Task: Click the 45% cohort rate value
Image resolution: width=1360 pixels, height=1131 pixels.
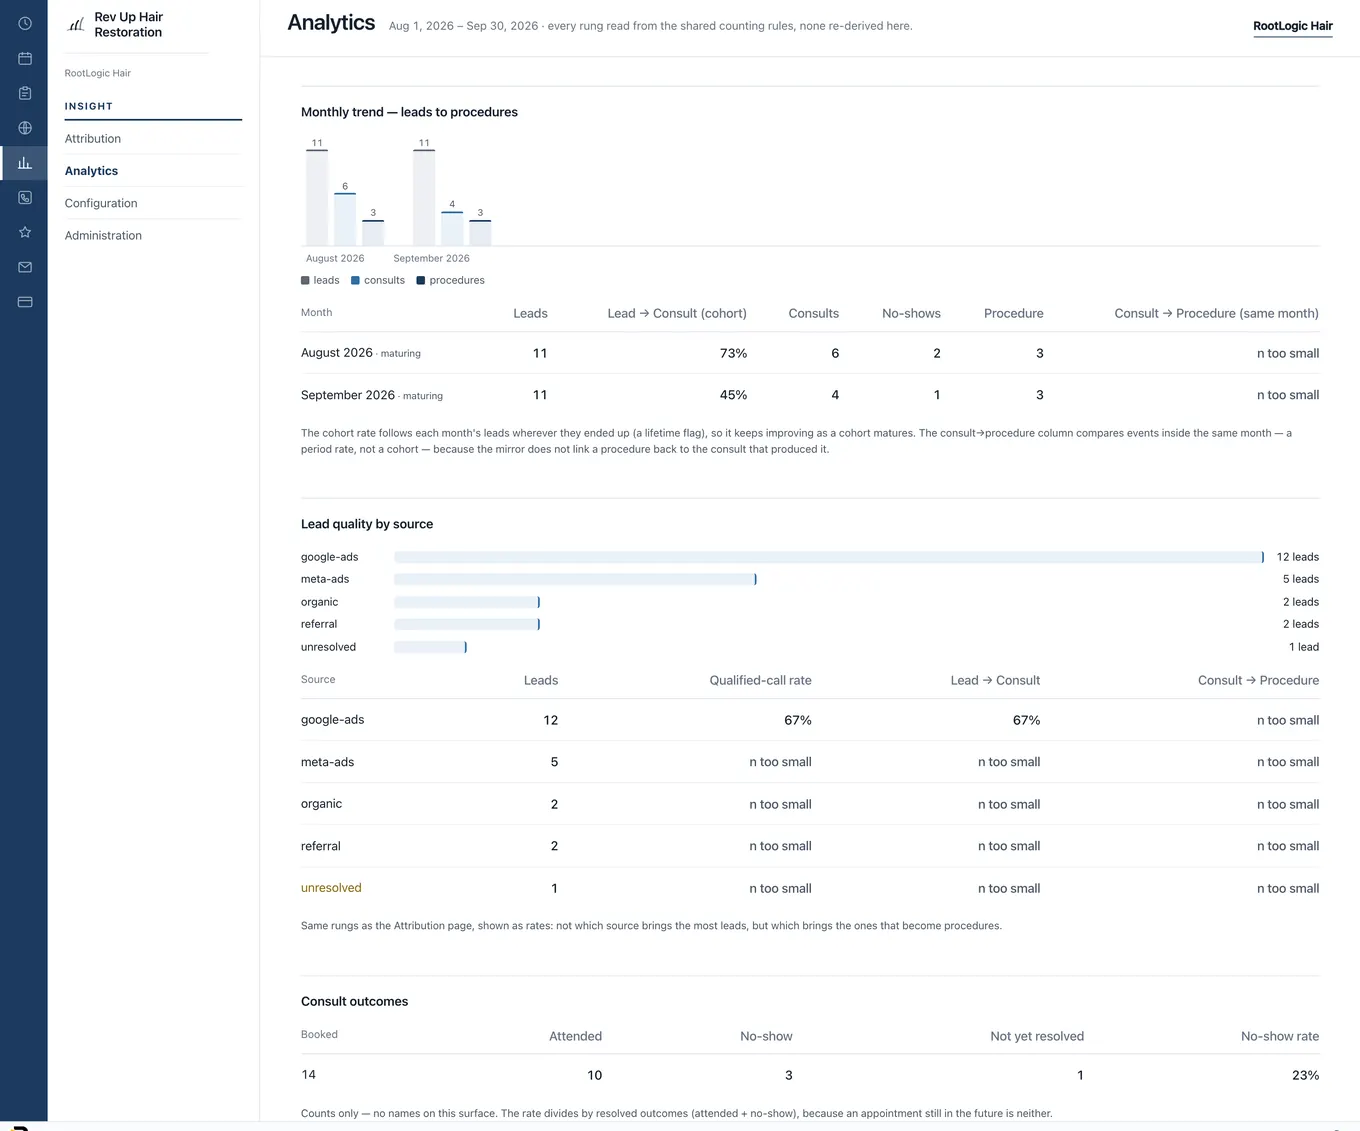Action: coord(733,395)
